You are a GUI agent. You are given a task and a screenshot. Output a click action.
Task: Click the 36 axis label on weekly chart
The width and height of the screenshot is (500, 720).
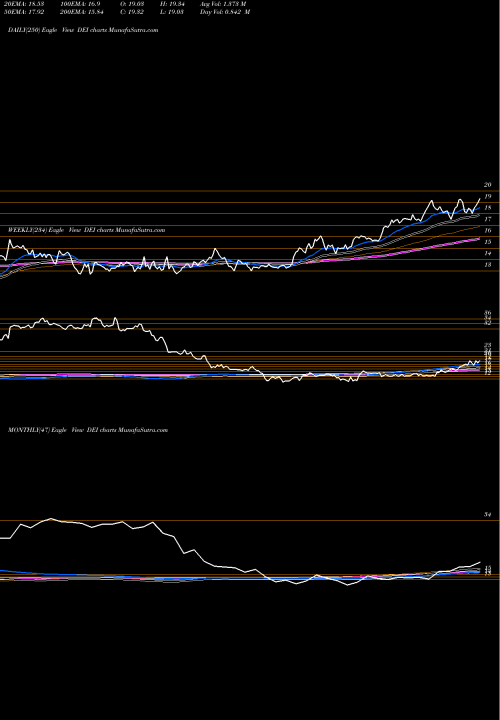(x=488, y=313)
